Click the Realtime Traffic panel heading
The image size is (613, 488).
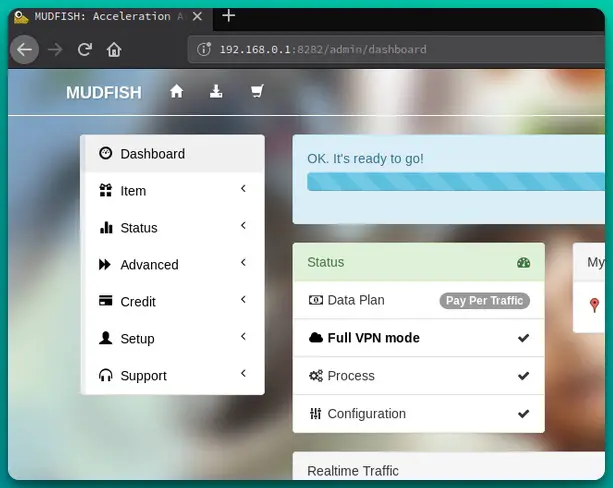point(353,471)
